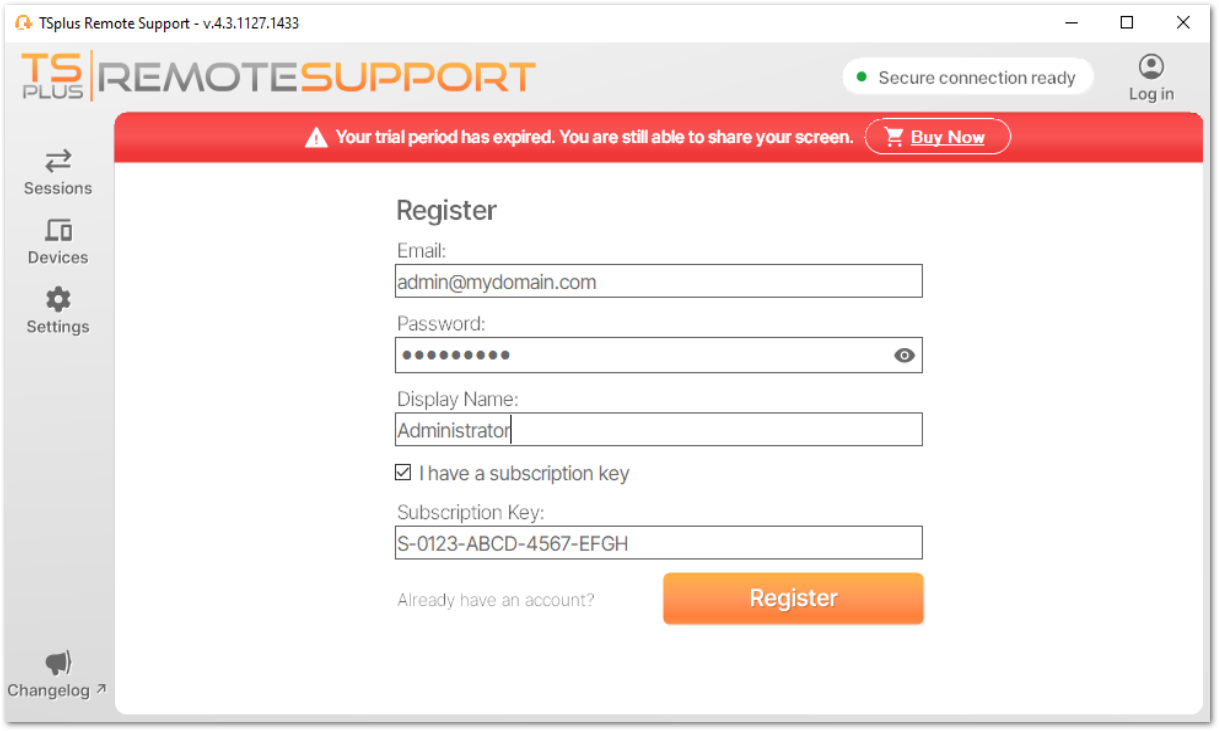Click the warning triangle in the red banner

tap(318, 136)
